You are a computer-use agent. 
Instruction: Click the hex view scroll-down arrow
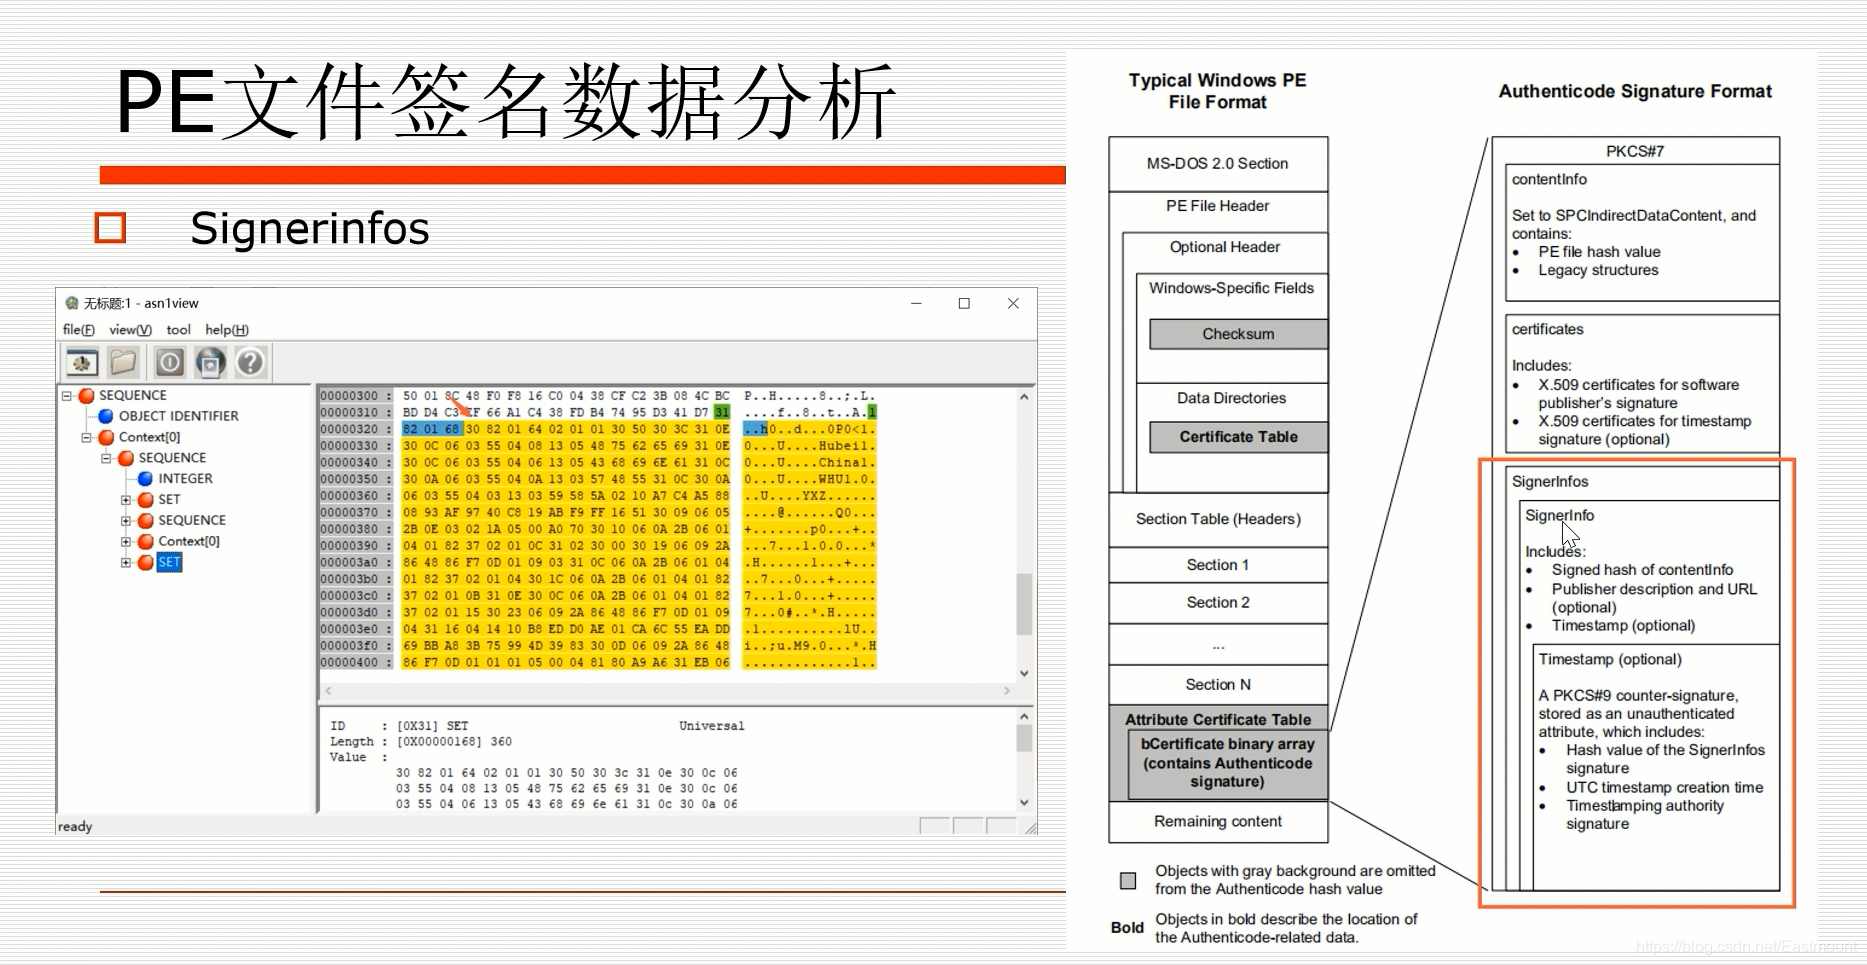(1024, 673)
